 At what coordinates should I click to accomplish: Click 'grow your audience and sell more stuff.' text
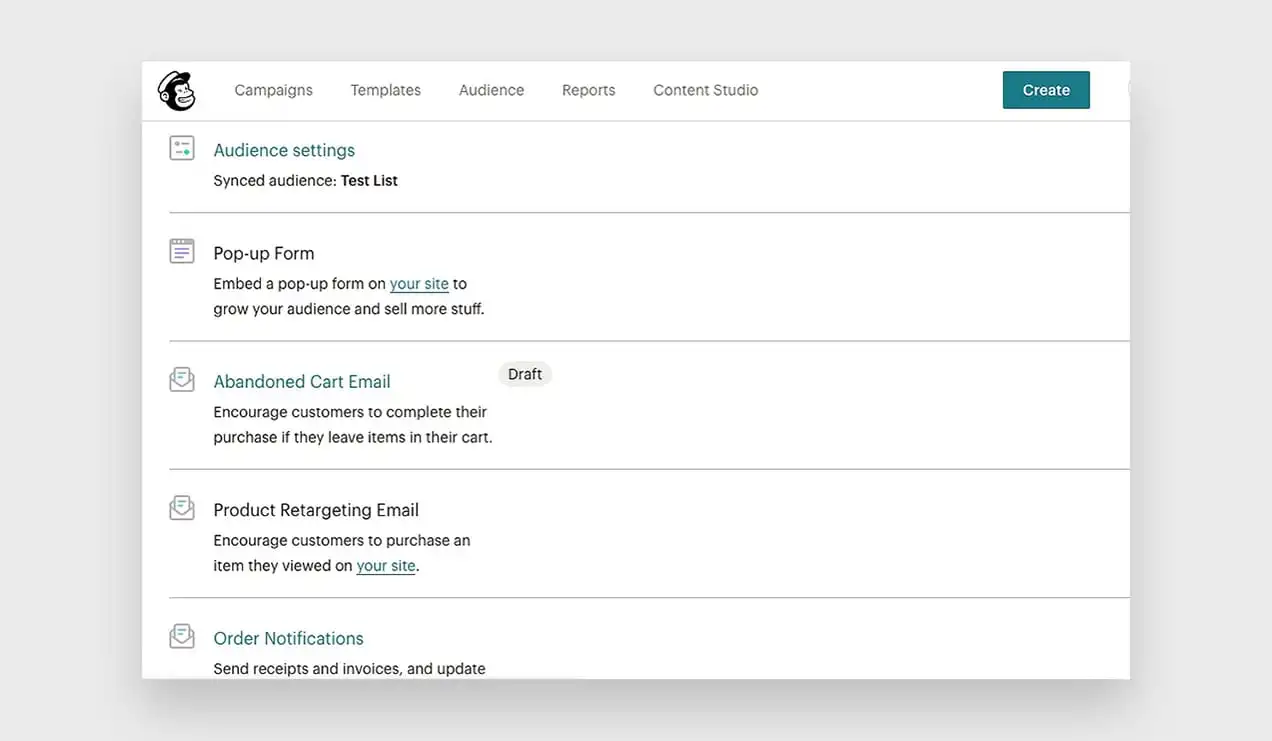pos(349,309)
